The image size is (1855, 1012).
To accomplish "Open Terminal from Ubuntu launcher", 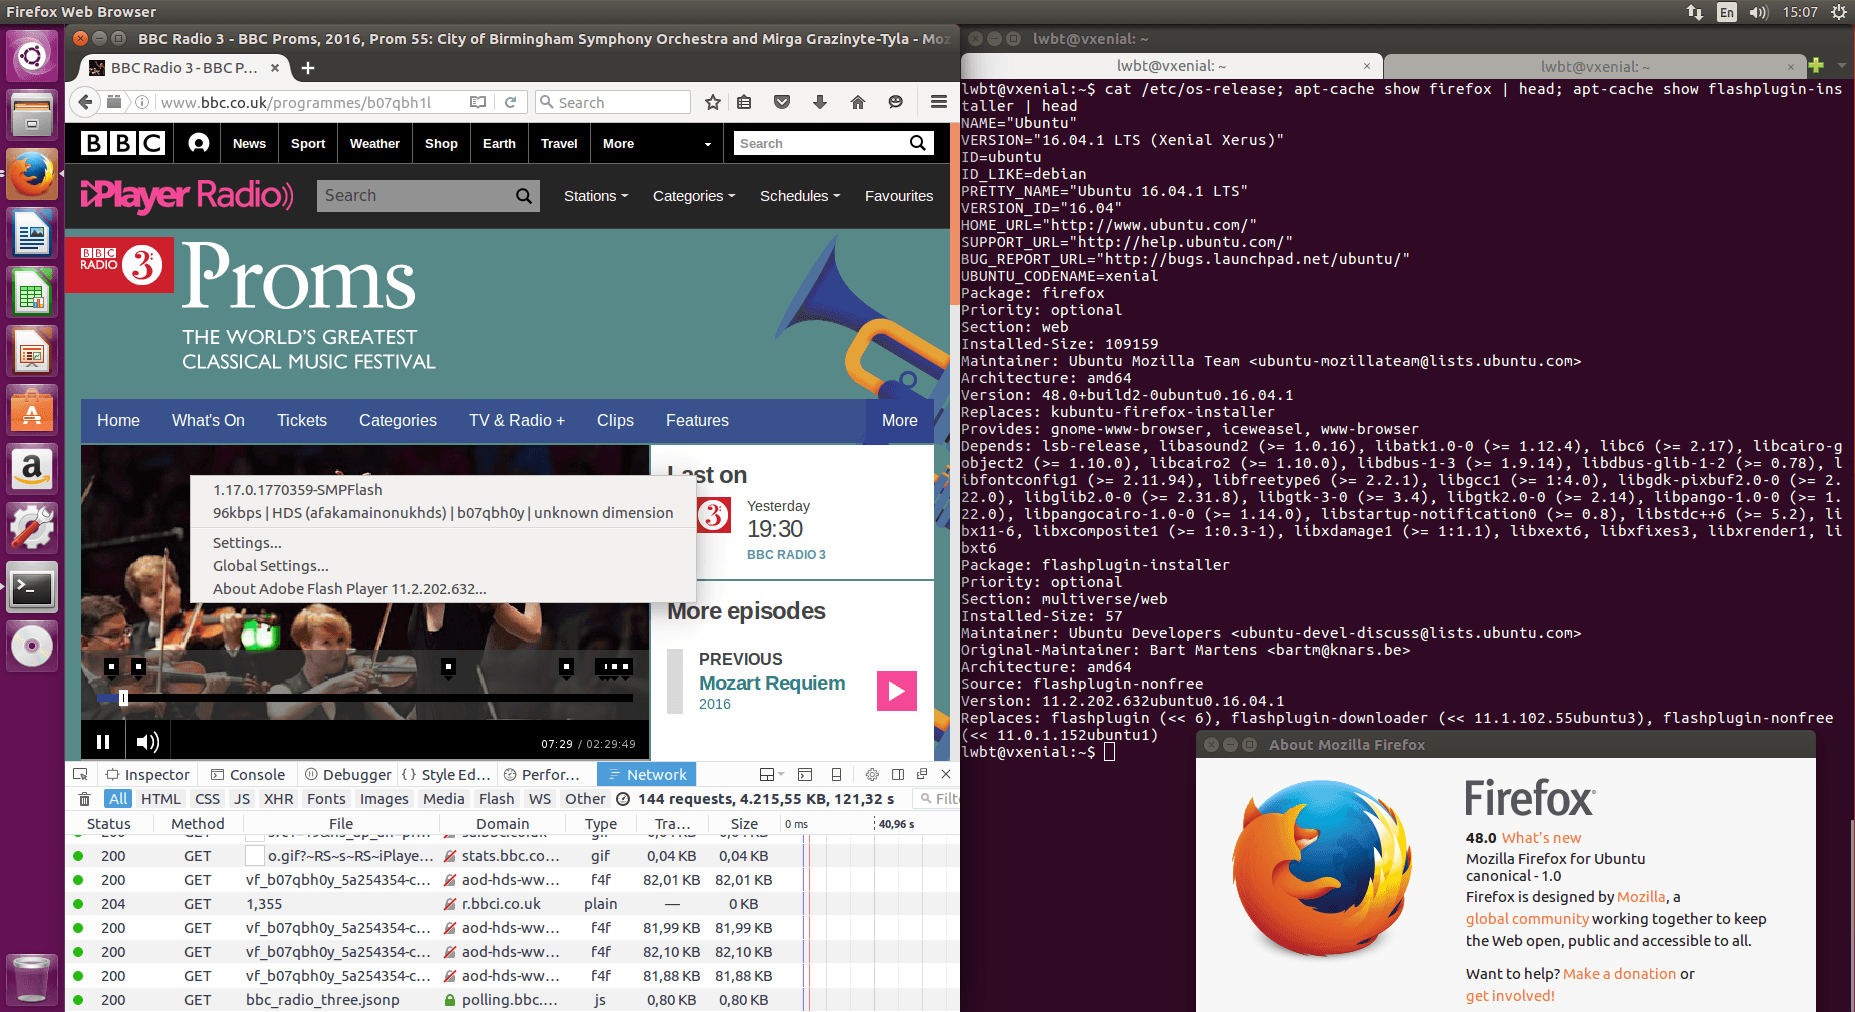I will point(32,588).
